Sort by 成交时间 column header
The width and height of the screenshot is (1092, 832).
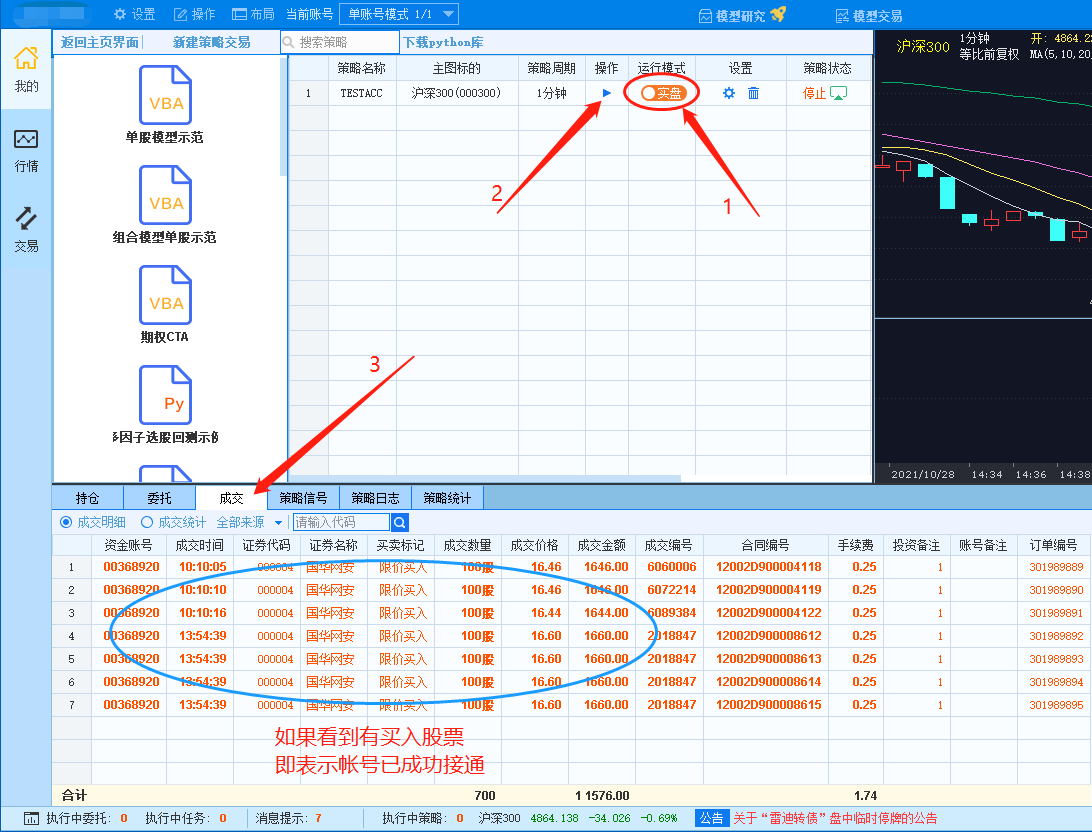tap(200, 545)
